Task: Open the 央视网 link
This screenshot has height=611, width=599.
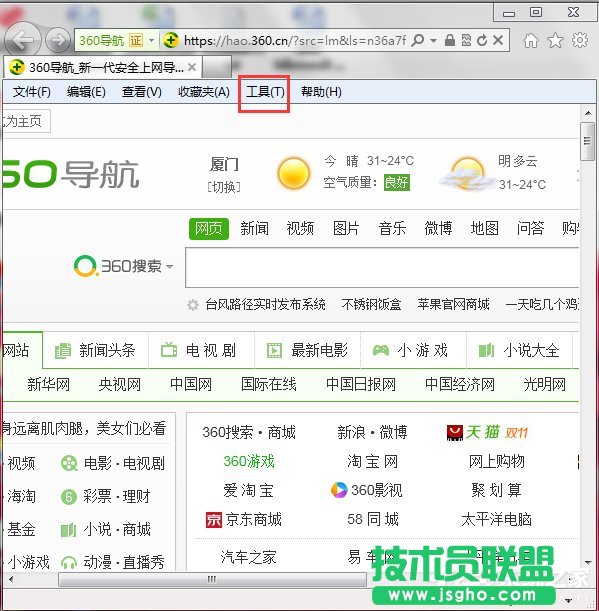Action: [120, 385]
